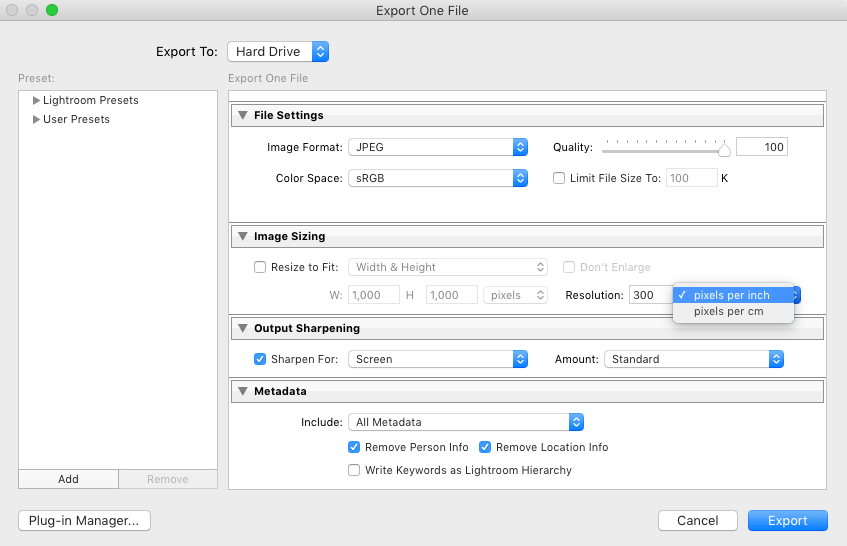847x546 pixels.
Task: Uncheck Remove Location Info option
Action: [485, 447]
